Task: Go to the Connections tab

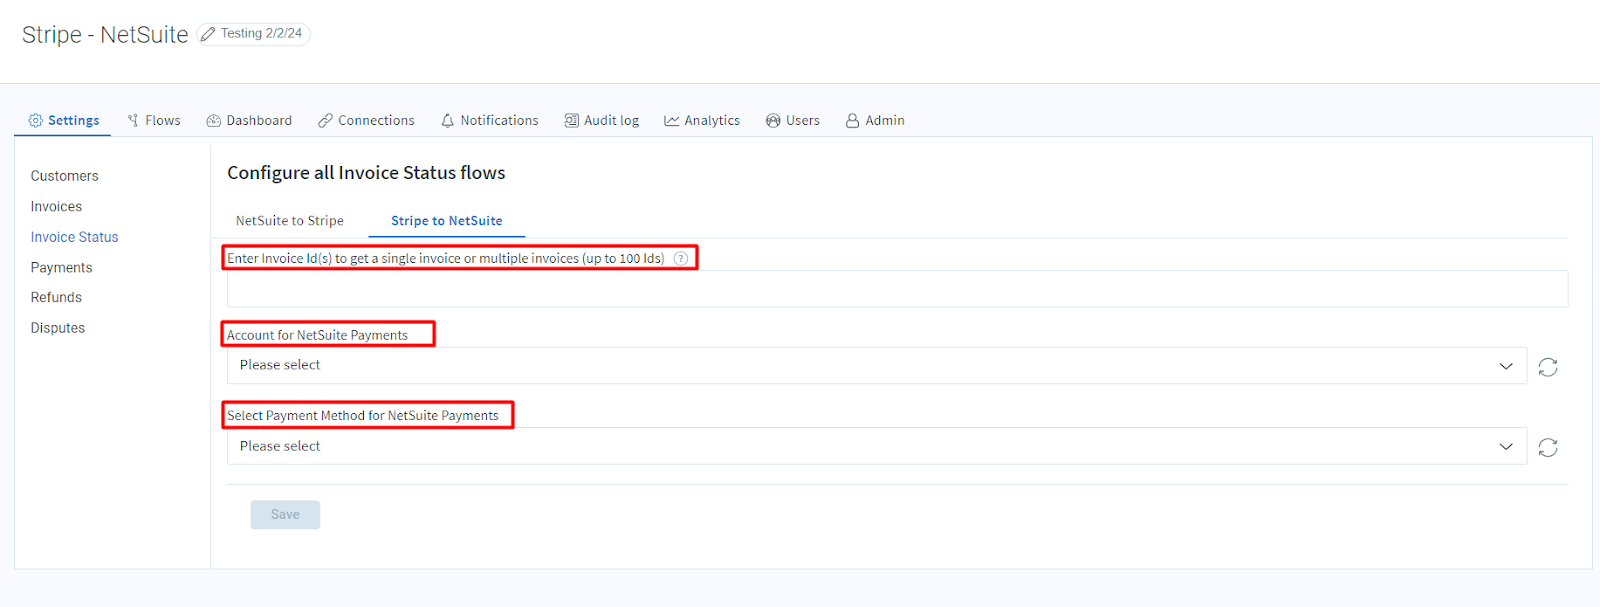Action: click(x=366, y=120)
